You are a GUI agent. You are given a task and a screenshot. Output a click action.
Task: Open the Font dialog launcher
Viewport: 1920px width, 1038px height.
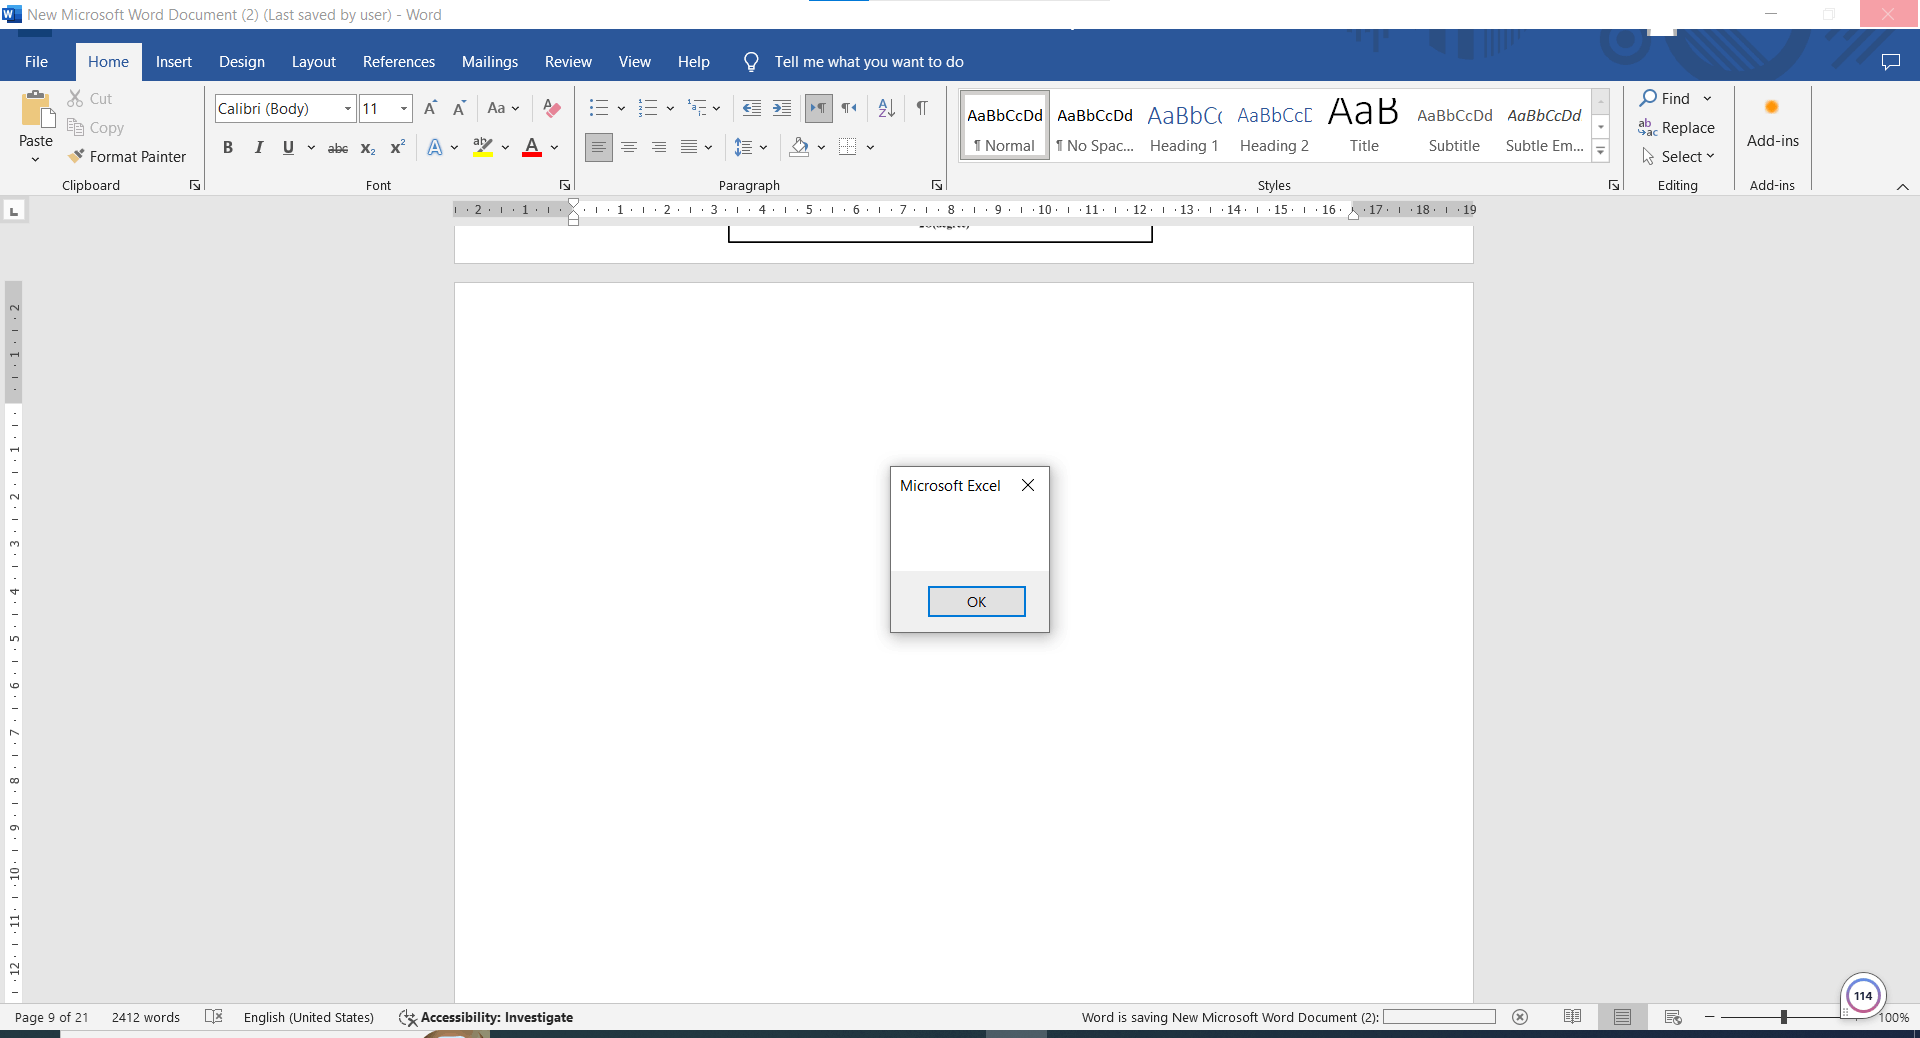point(565,185)
